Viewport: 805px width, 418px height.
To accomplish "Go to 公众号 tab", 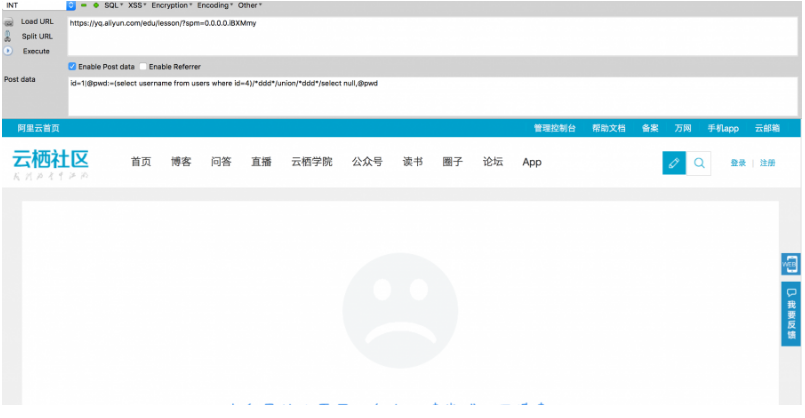I will (x=367, y=162).
